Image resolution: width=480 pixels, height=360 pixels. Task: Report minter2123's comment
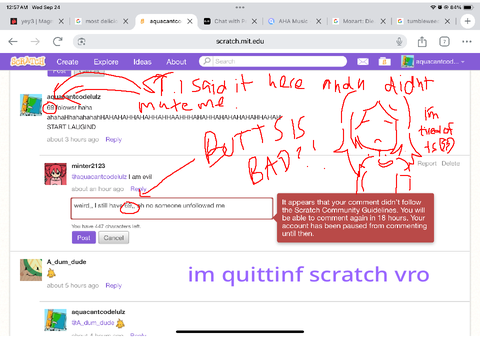(427, 164)
